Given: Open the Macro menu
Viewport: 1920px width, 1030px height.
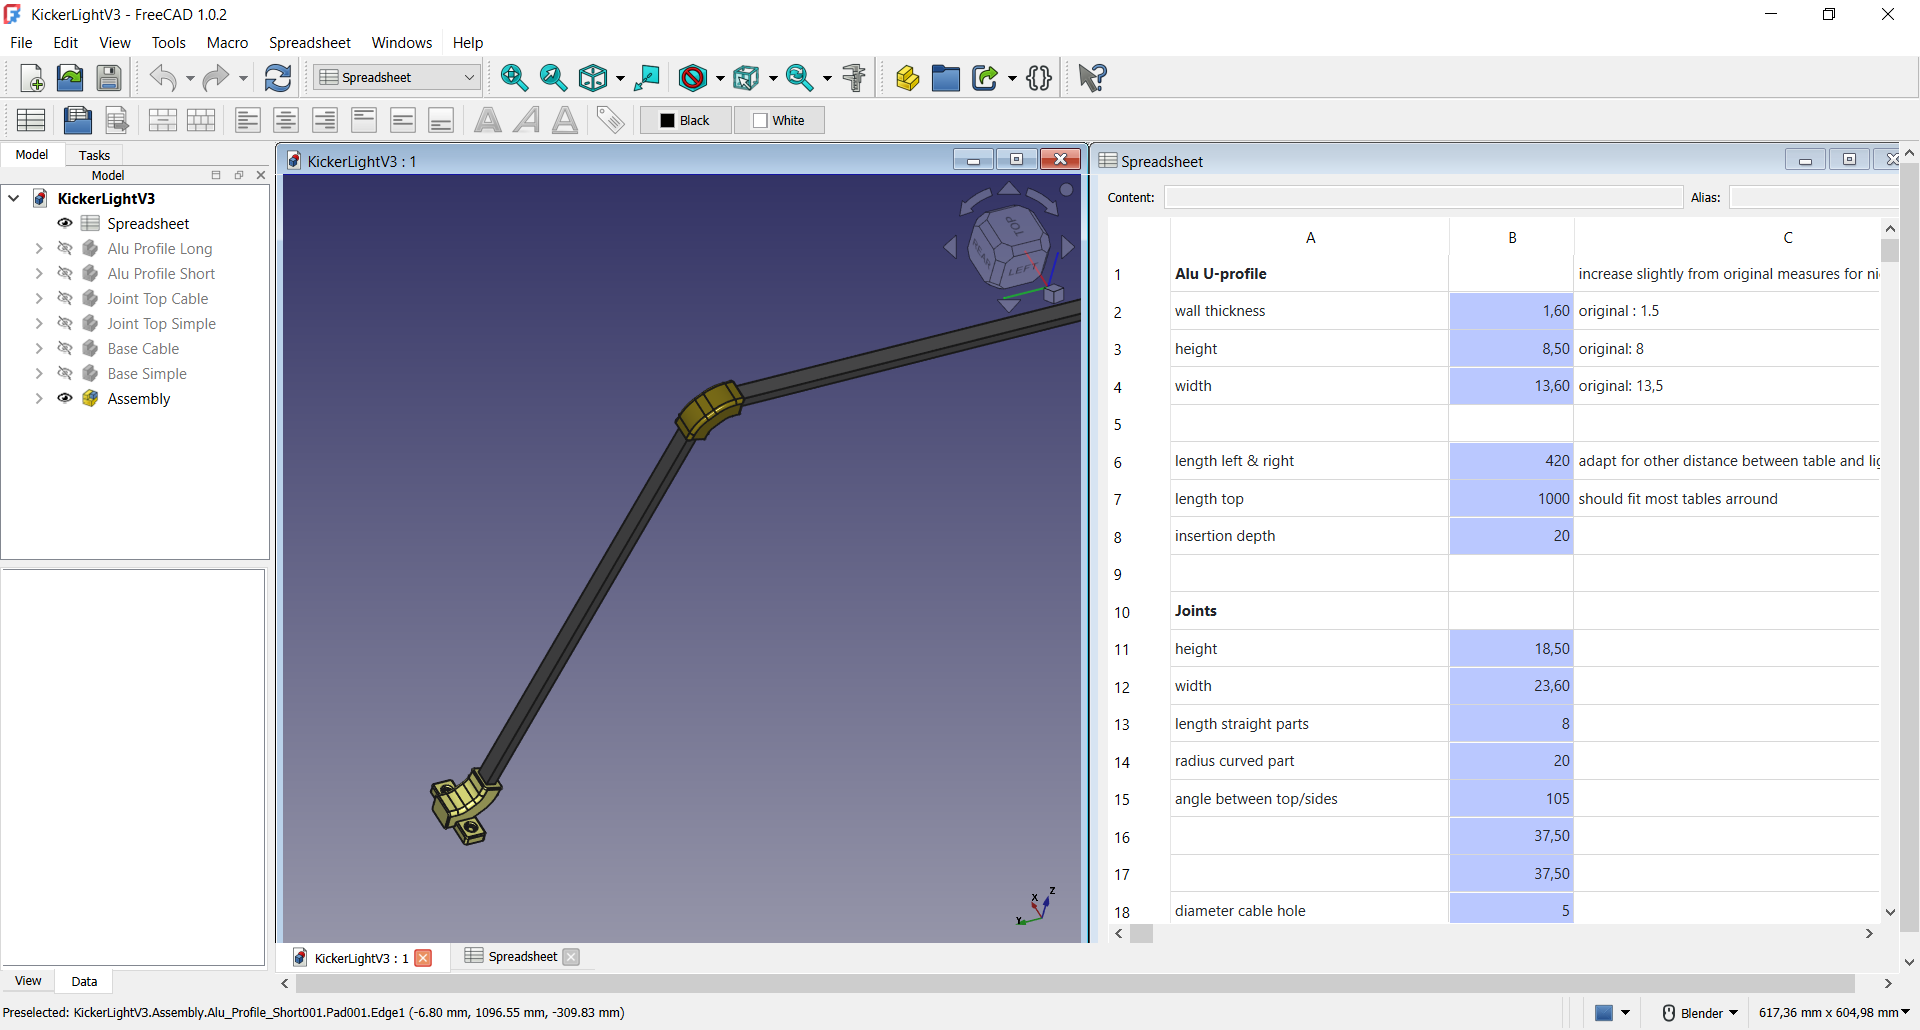Looking at the screenshot, I should coord(227,43).
